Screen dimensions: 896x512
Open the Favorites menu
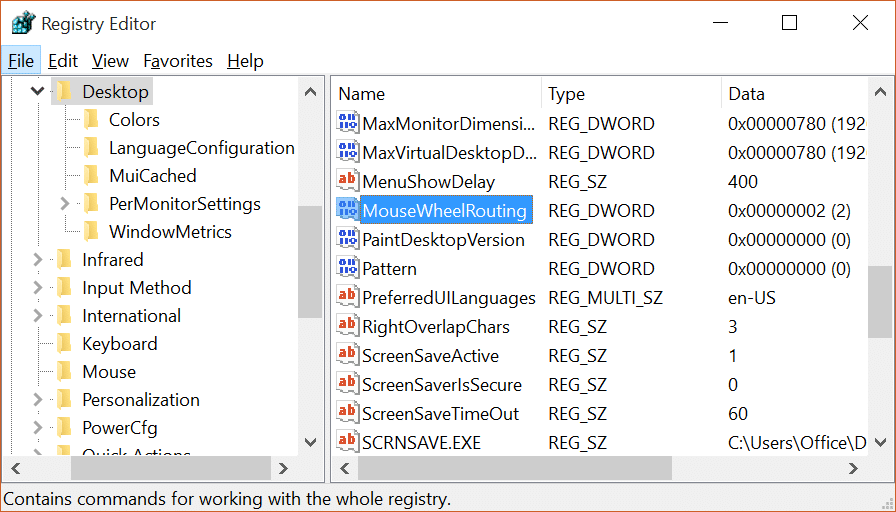[x=178, y=61]
